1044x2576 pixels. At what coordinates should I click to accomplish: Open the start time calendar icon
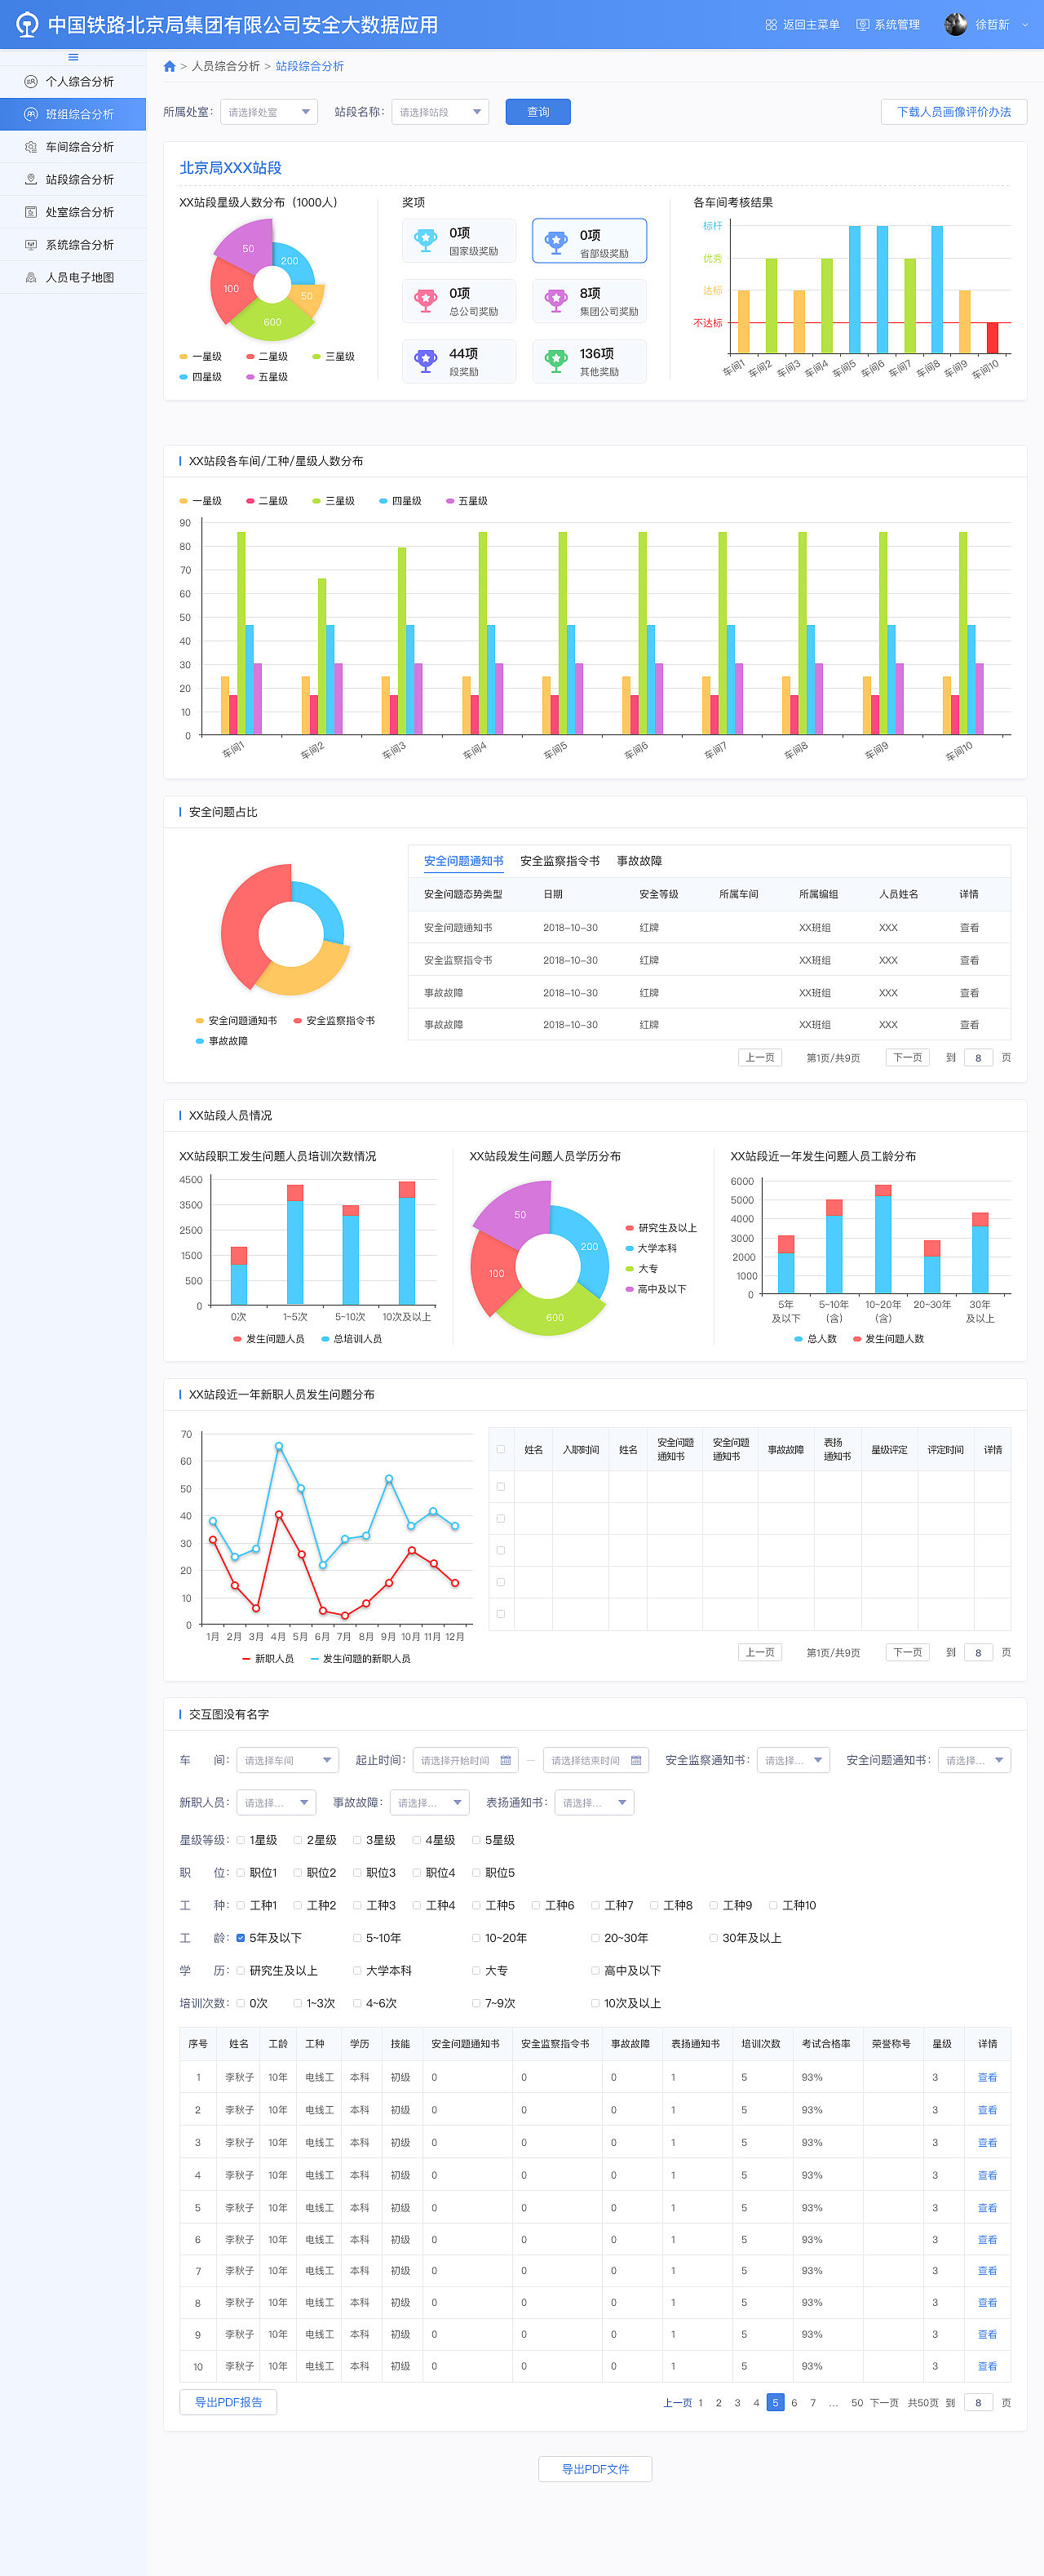point(506,1760)
